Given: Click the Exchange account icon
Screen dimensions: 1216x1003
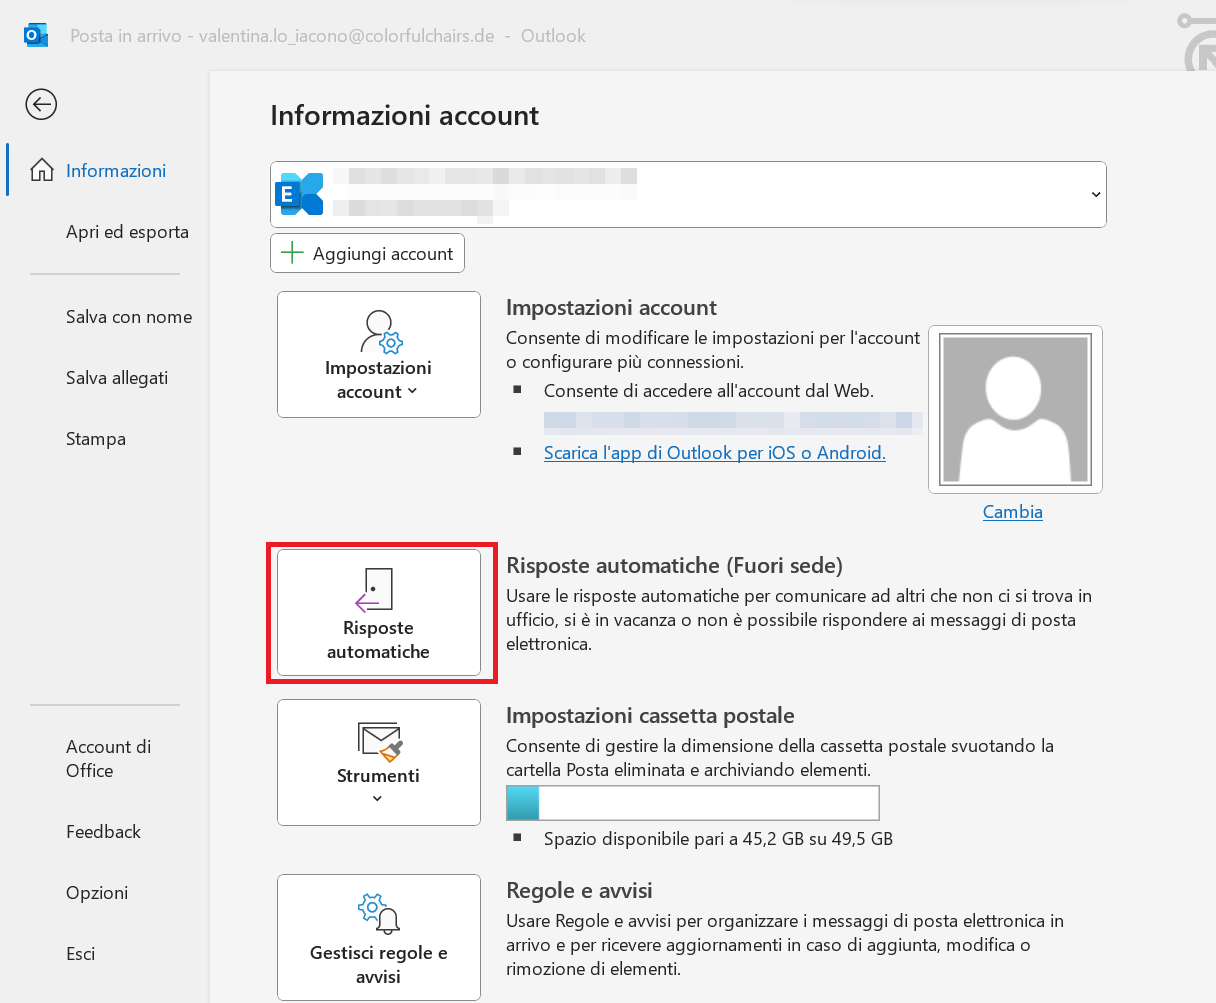Looking at the screenshot, I should tap(301, 194).
